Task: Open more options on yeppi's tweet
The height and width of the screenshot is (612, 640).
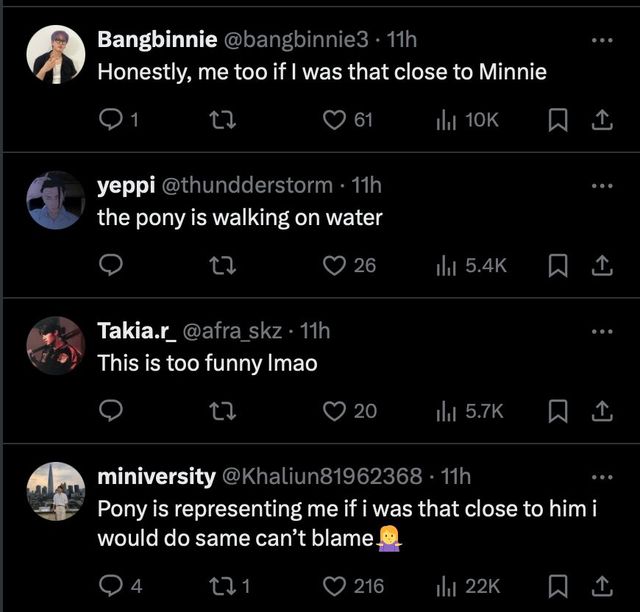Action: [x=600, y=186]
